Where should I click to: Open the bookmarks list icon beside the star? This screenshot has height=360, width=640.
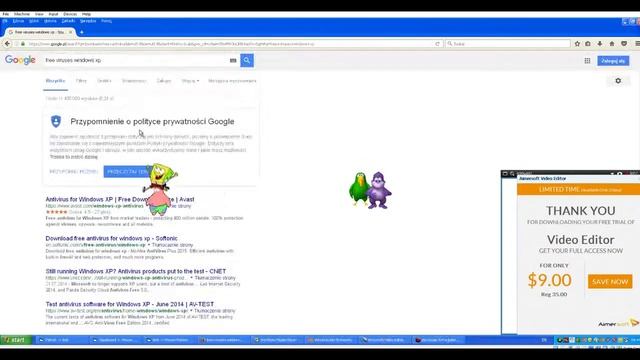tap(588, 44)
